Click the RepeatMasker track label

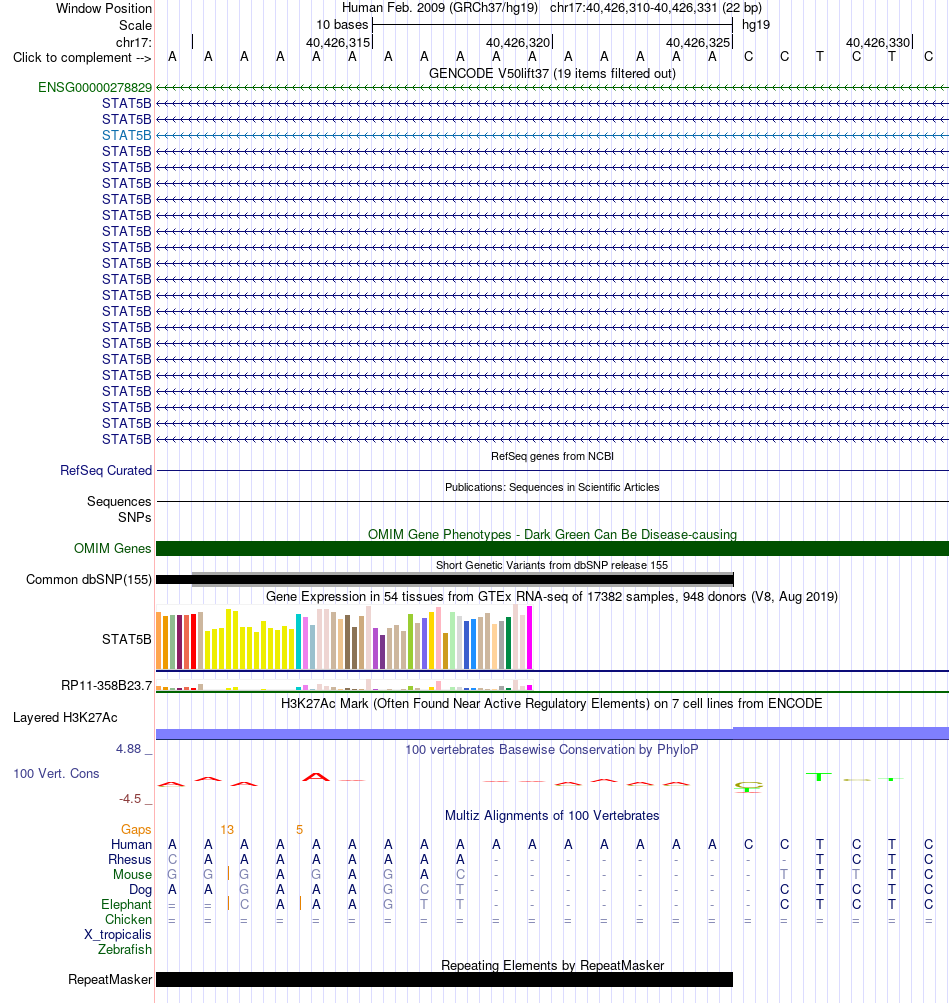110,979
